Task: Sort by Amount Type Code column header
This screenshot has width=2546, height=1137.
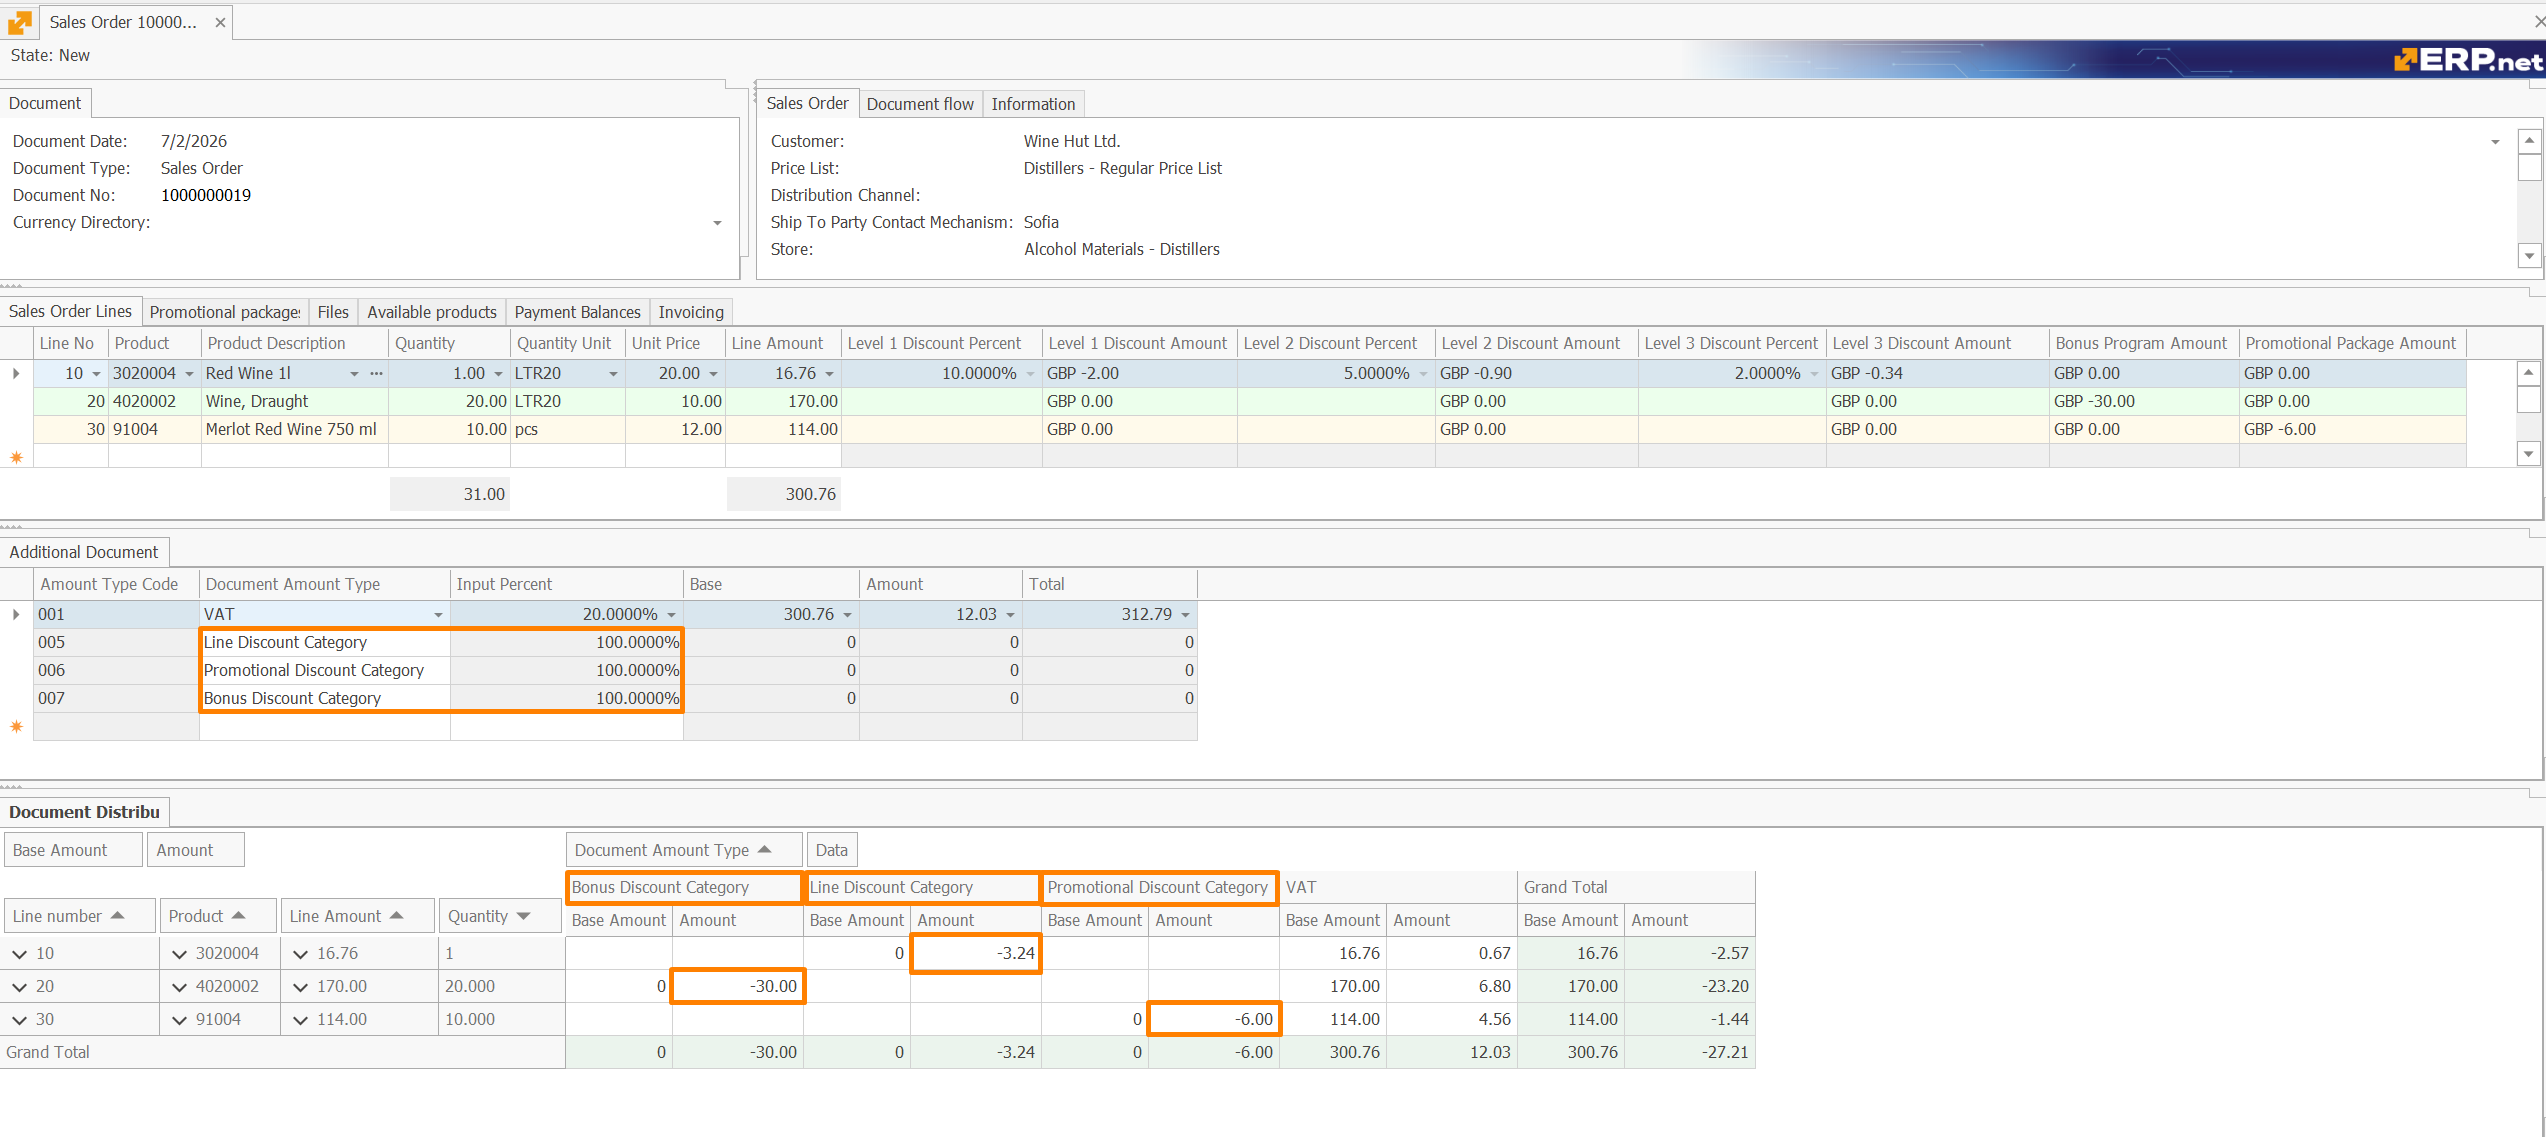Action: [116, 584]
